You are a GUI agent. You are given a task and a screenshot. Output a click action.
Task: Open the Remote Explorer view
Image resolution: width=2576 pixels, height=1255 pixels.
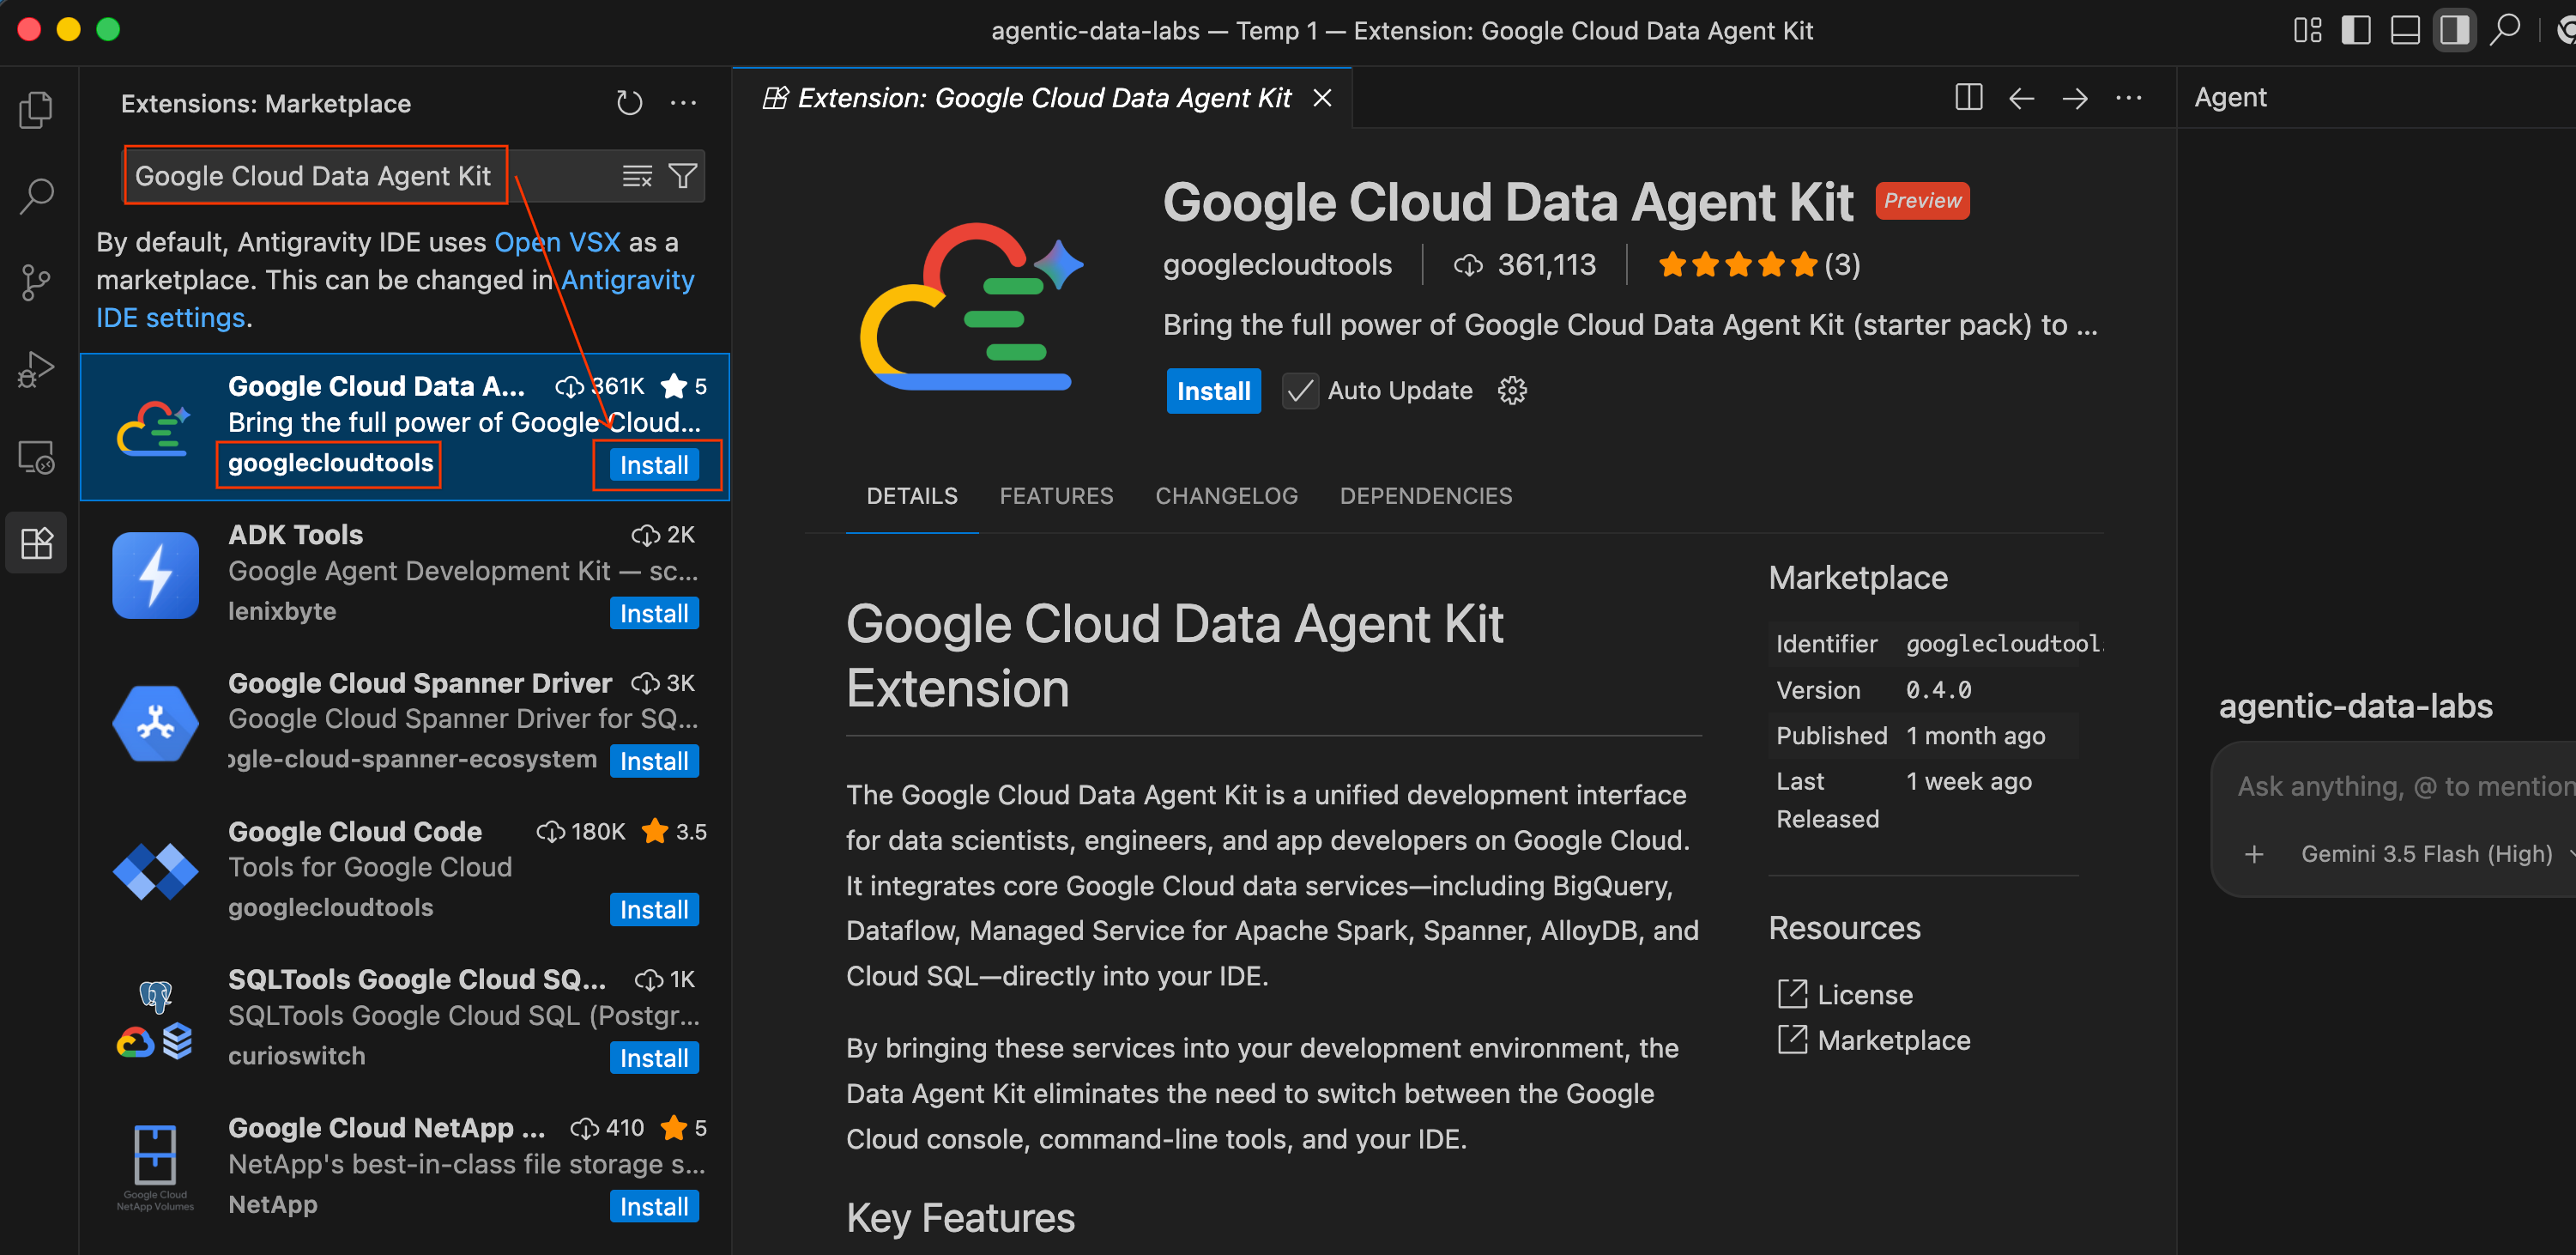[37, 457]
